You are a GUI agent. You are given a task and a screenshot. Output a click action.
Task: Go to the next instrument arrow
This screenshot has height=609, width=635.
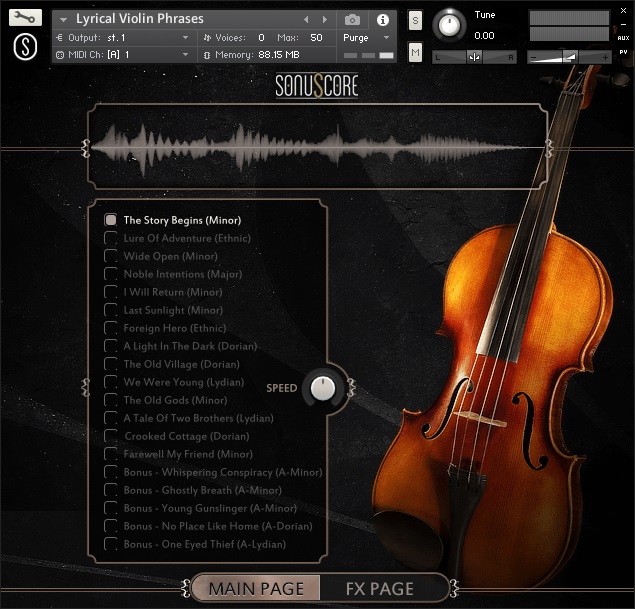324,19
